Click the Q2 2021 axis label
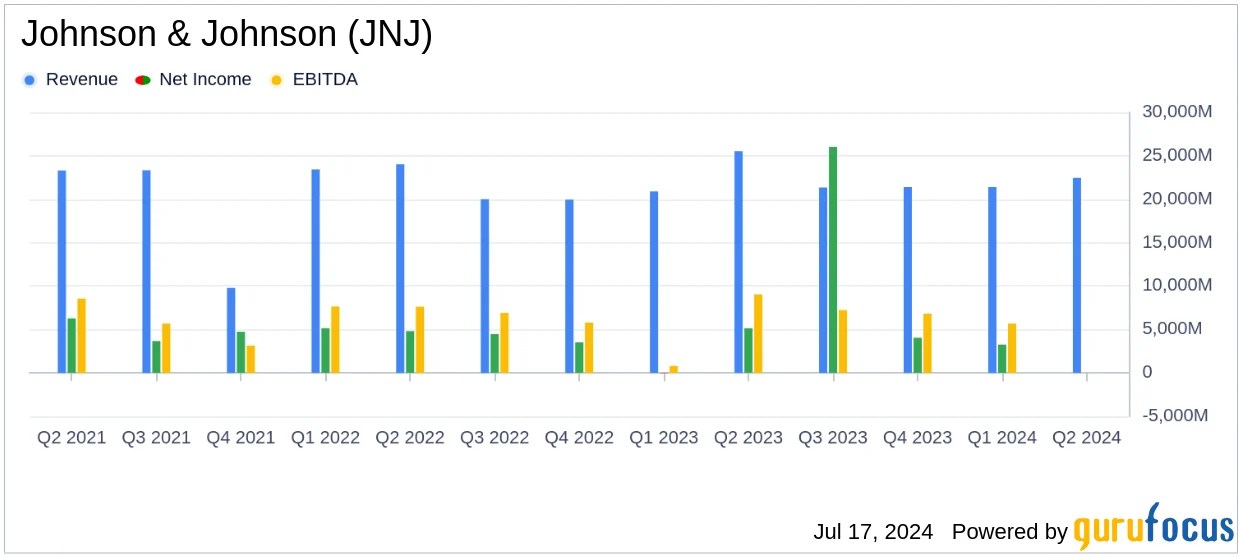Image resolution: width=1242 pixels, height=557 pixels. coord(72,438)
